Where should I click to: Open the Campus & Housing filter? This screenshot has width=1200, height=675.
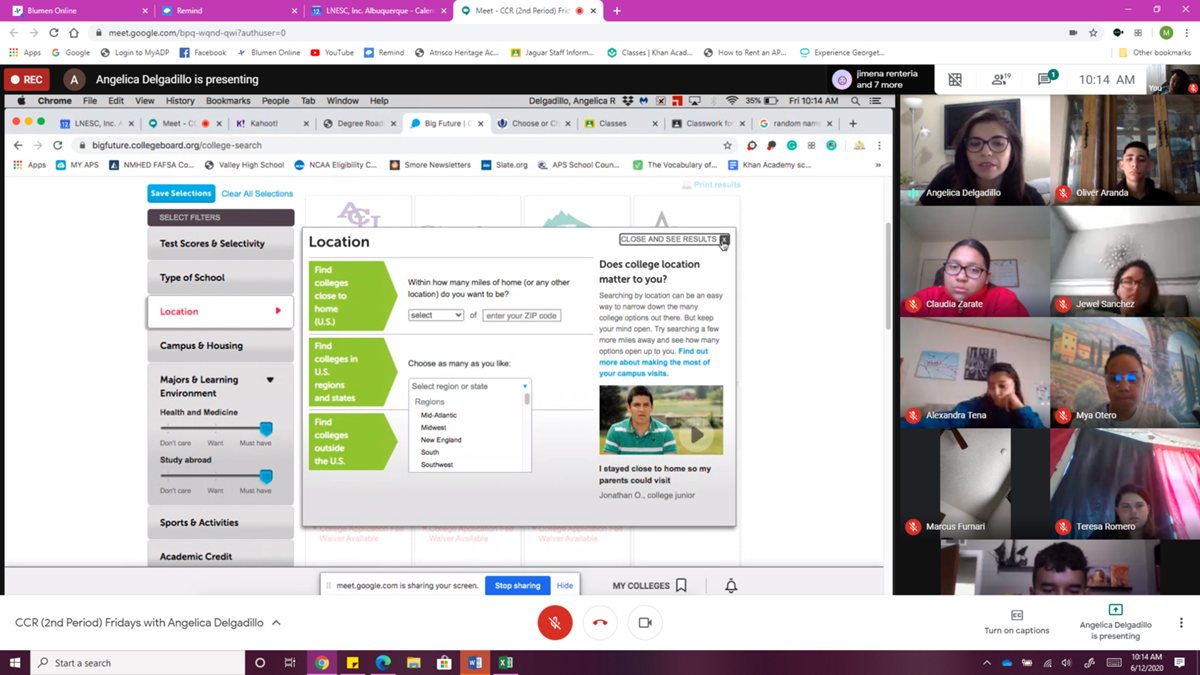tap(220, 346)
